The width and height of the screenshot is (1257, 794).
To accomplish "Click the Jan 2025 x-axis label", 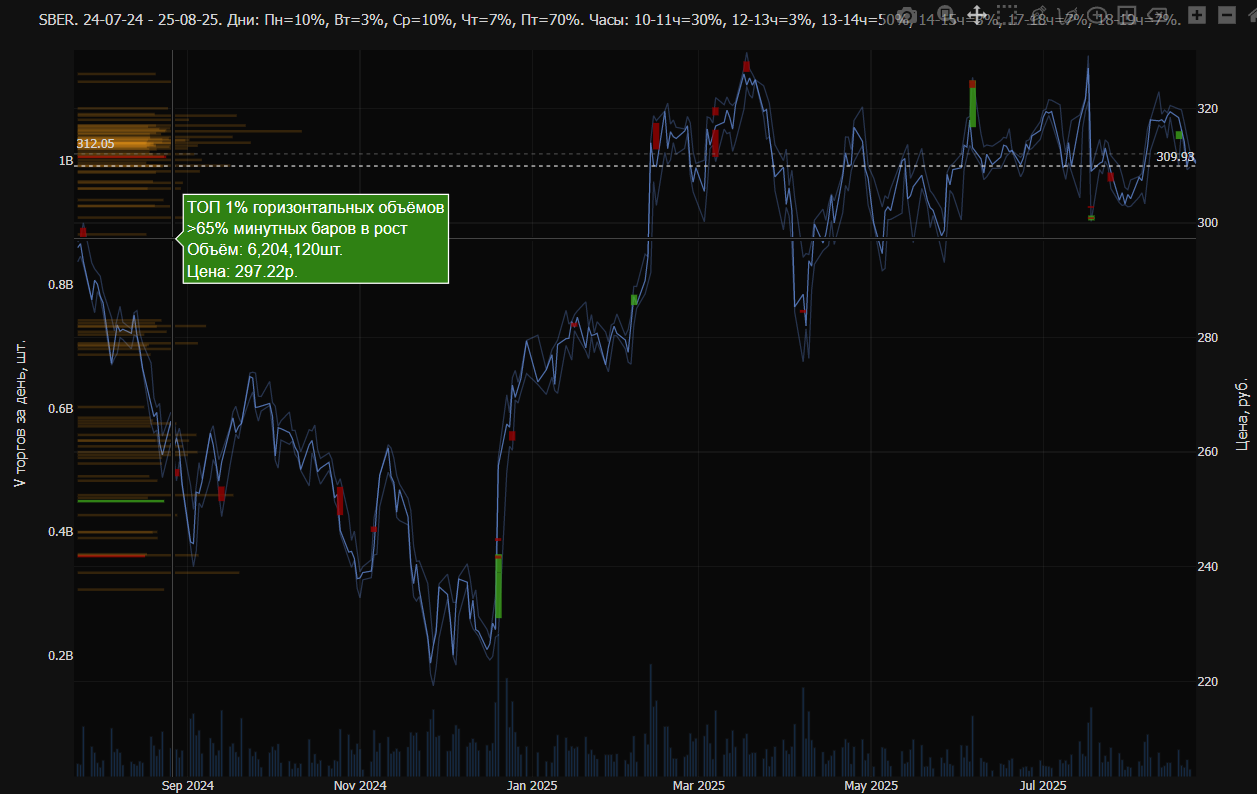I will [x=532, y=786].
